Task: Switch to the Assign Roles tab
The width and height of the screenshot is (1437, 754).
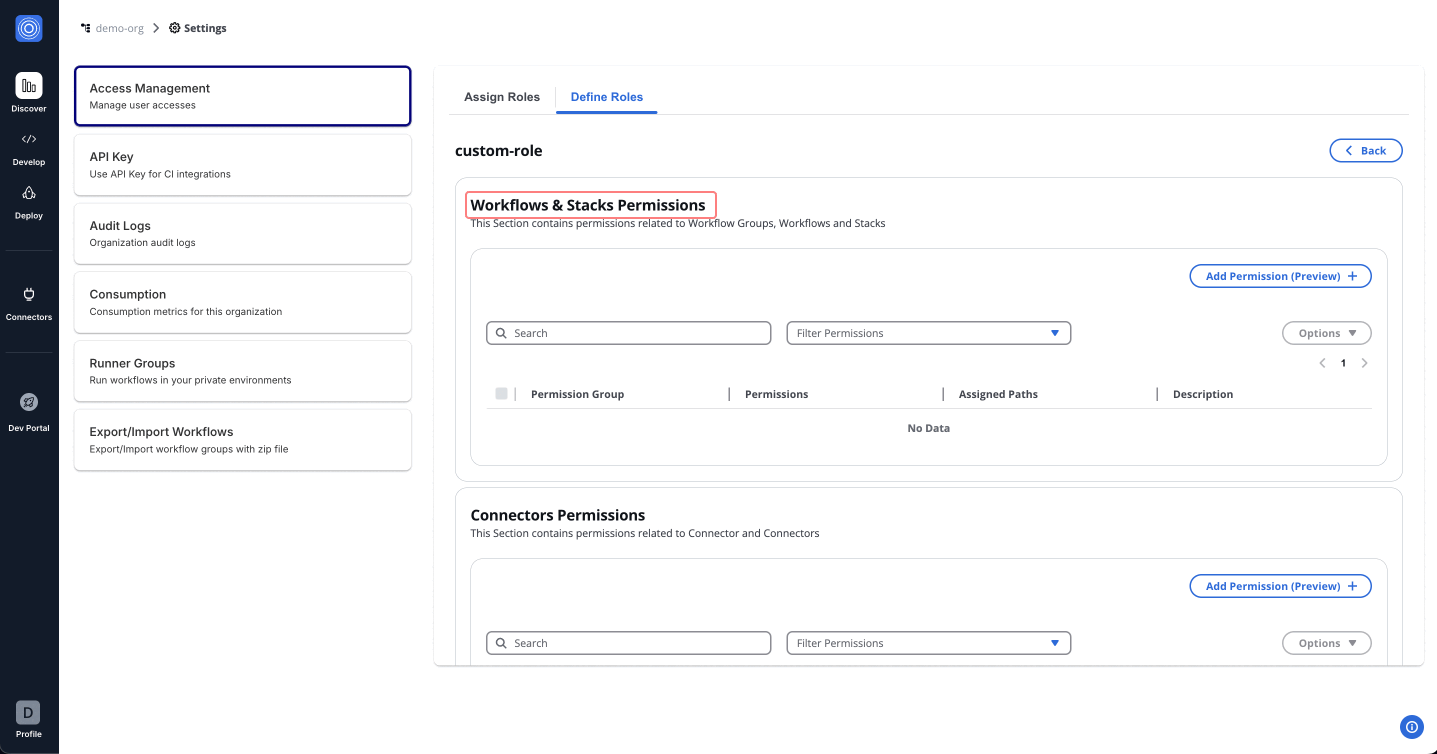Action: [x=502, y=97]
